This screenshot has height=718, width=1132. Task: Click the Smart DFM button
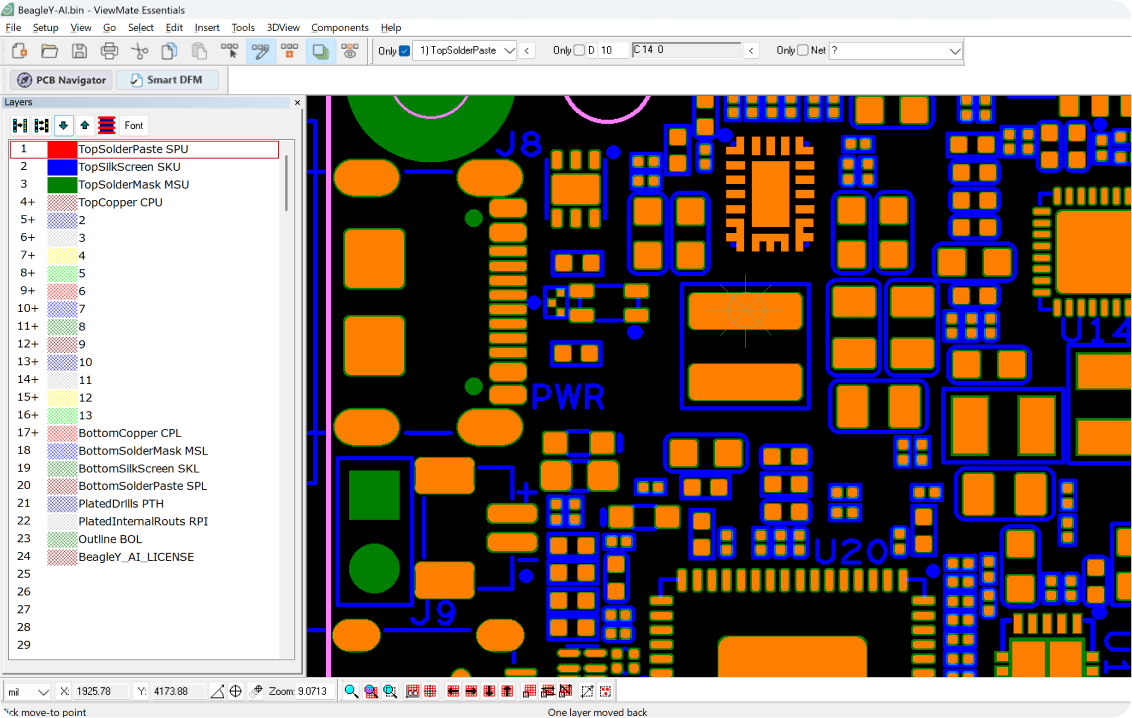[x=167, y=80]
